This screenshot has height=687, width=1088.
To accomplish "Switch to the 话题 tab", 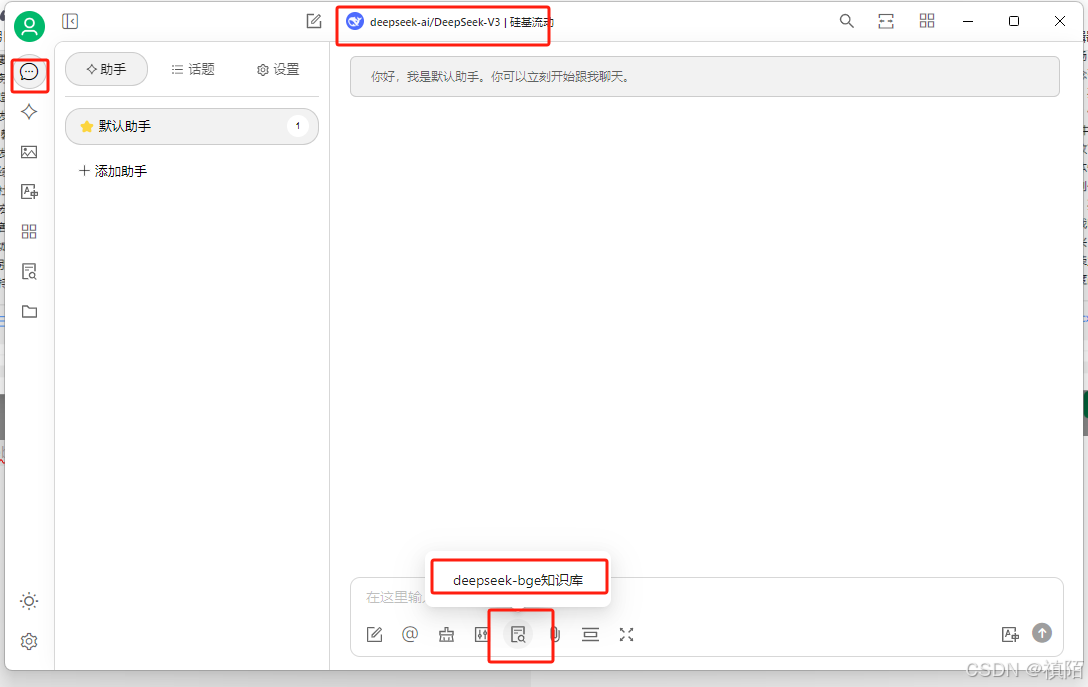I will tap(193, 69).
